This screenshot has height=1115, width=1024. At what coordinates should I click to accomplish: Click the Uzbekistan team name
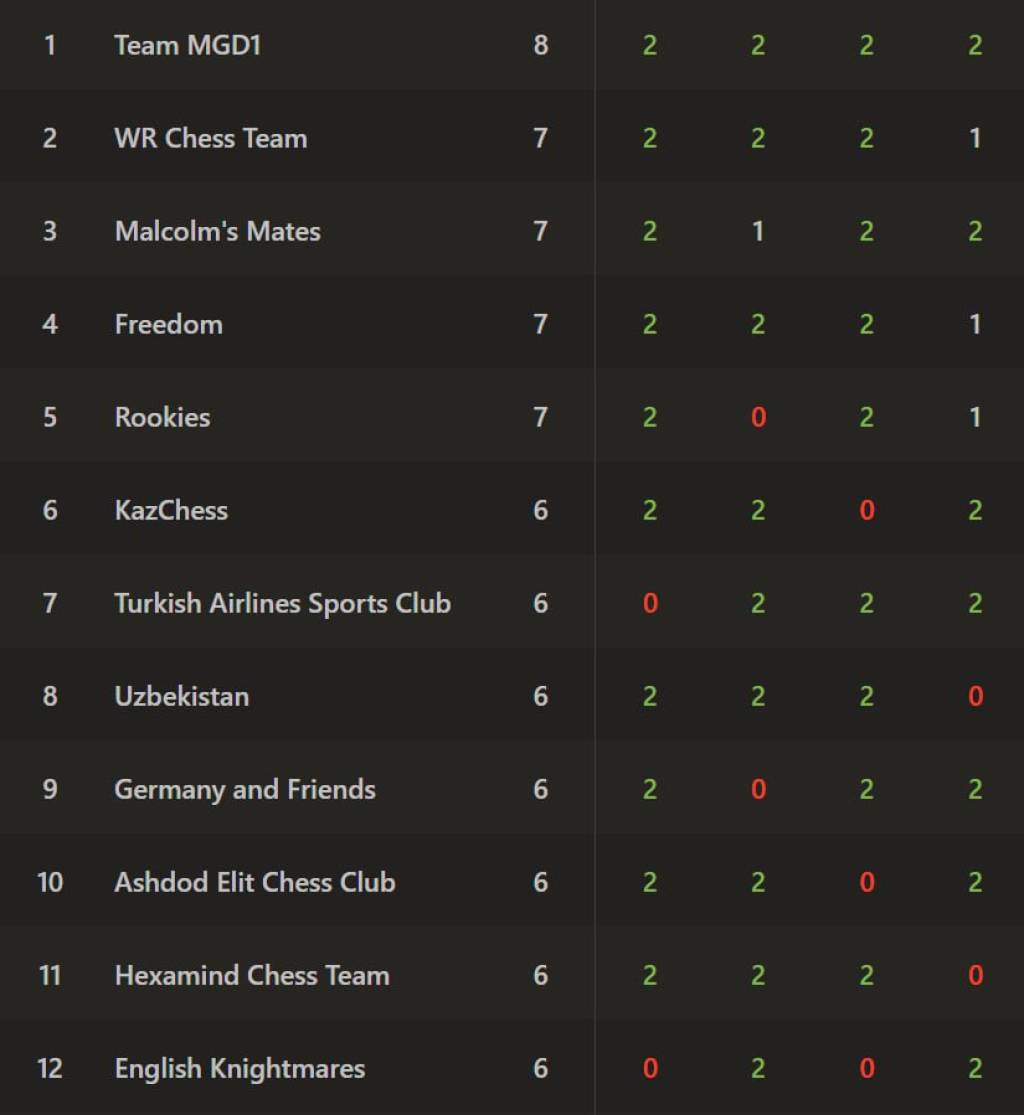(x=181, y=696)
